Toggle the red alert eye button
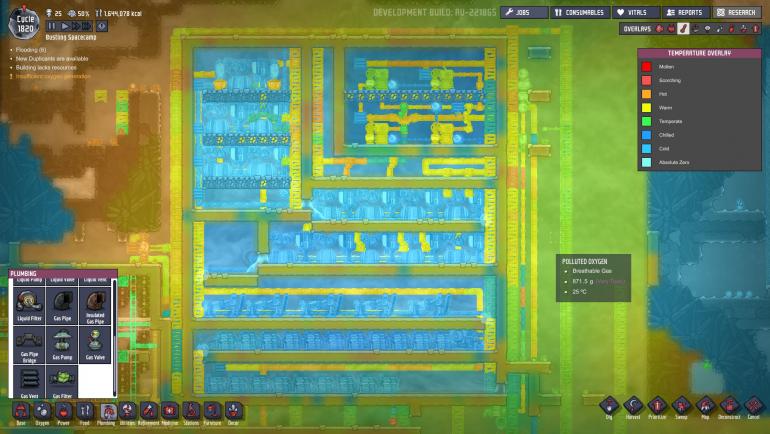Image resolution: width=770 pixels, height=434 pixels. (x=102, y=26)
